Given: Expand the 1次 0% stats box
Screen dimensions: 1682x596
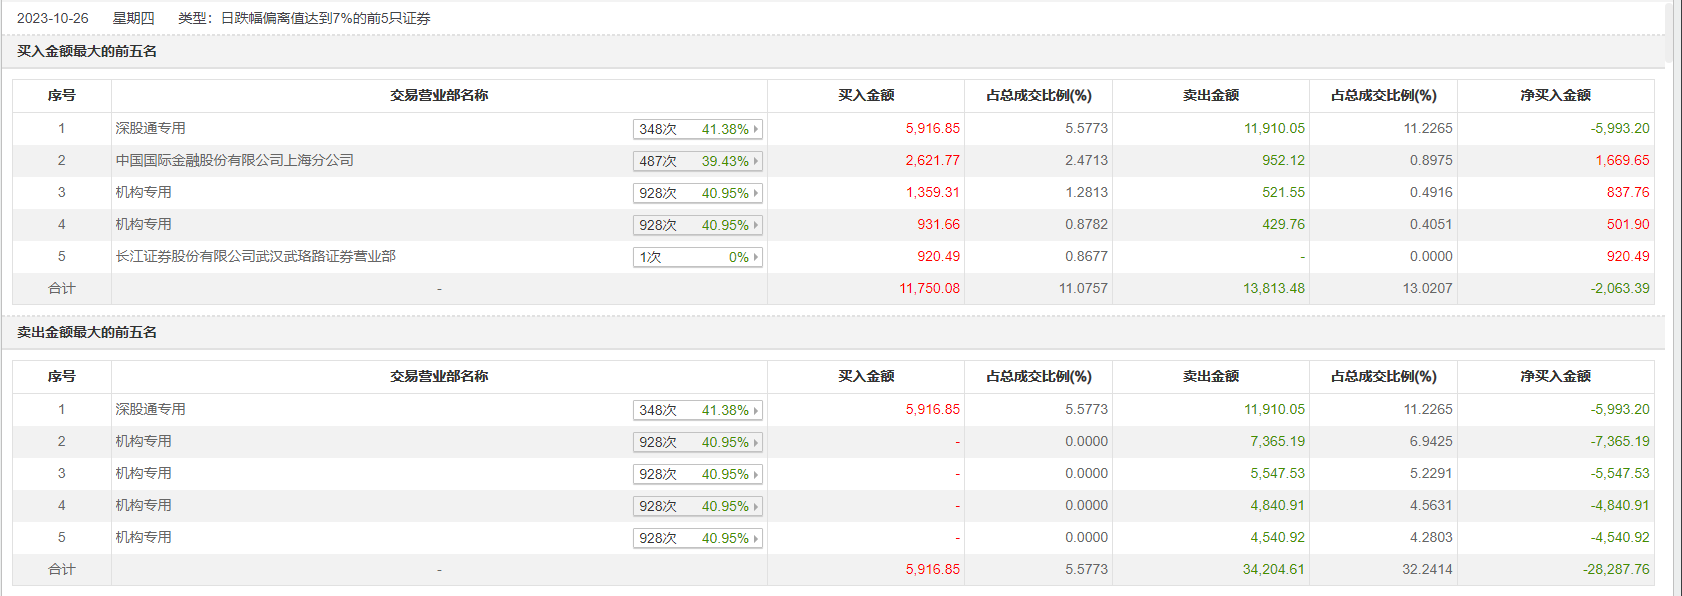Looking at the screenshot, I should [x=698, y=257].
